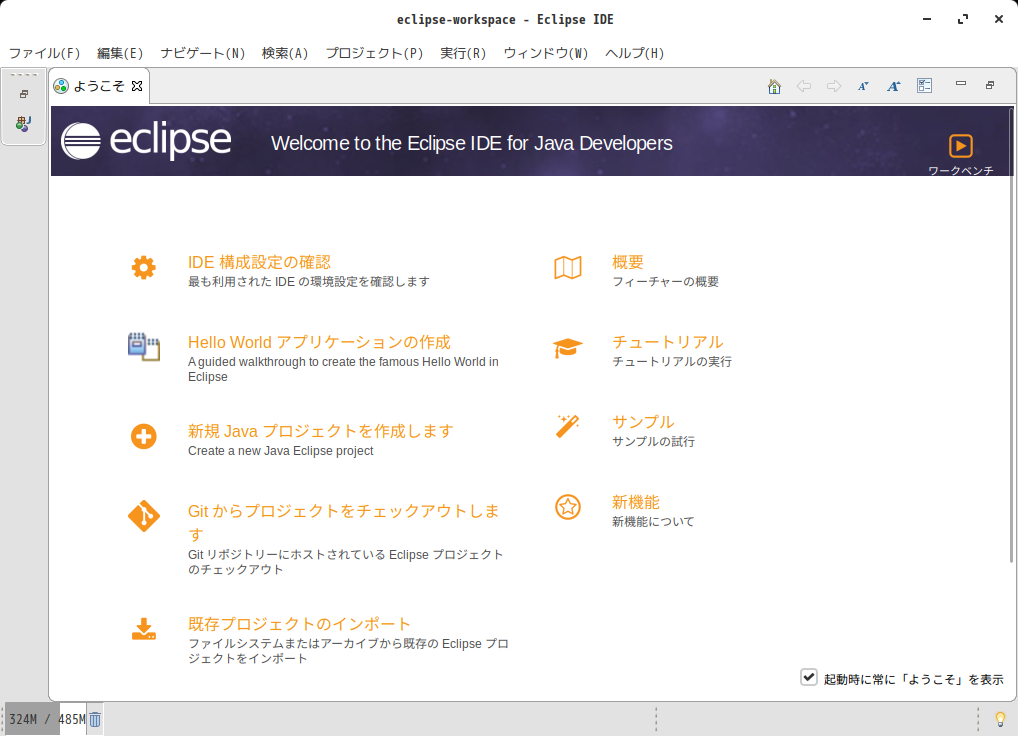Run garbage collector trash icon
The image size is (1018, 736).
coord(95,719)
